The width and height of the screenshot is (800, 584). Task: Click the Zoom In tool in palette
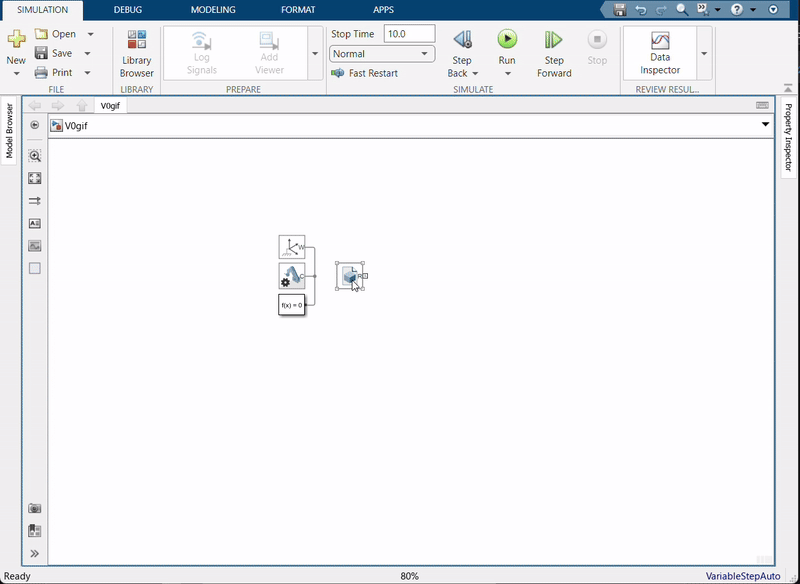35,156
